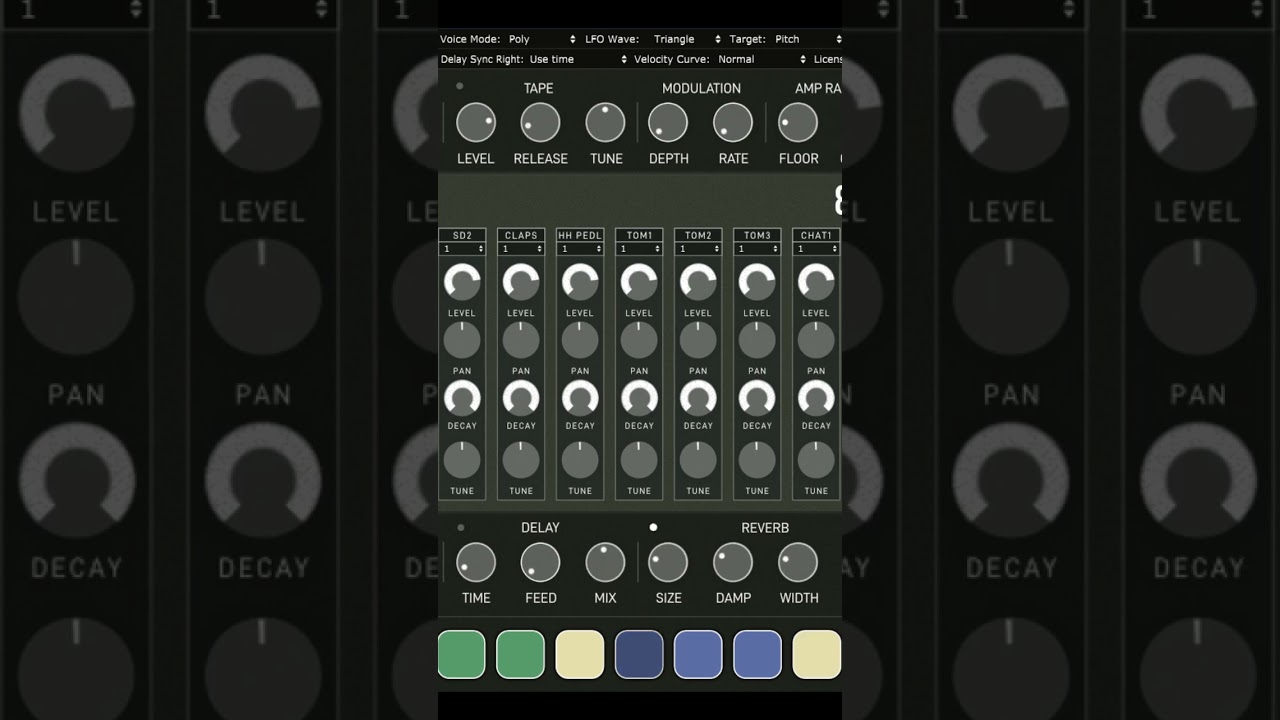Click the CHAT1 DECAY knob

pyautogui.click(x=816, y=399)
